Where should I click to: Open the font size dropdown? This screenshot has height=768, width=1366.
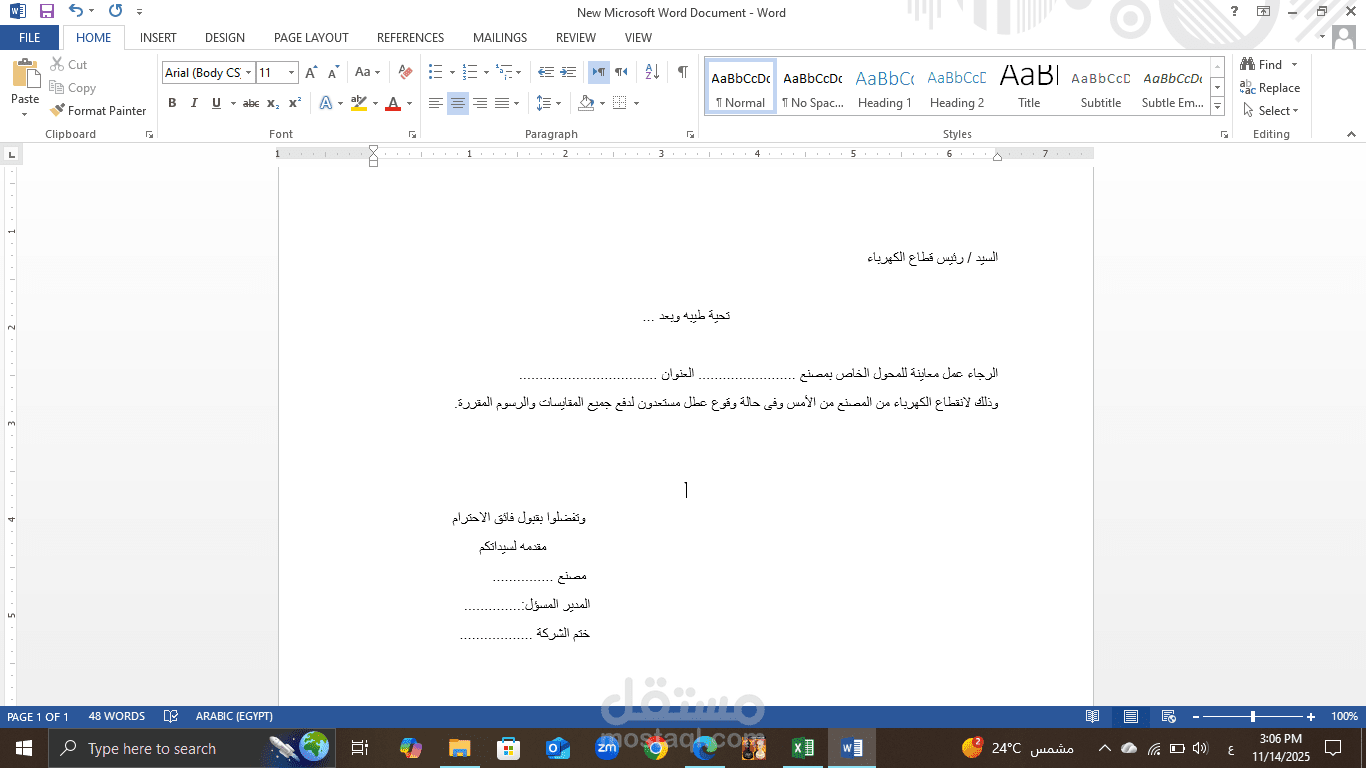click(x=290, y=72)
